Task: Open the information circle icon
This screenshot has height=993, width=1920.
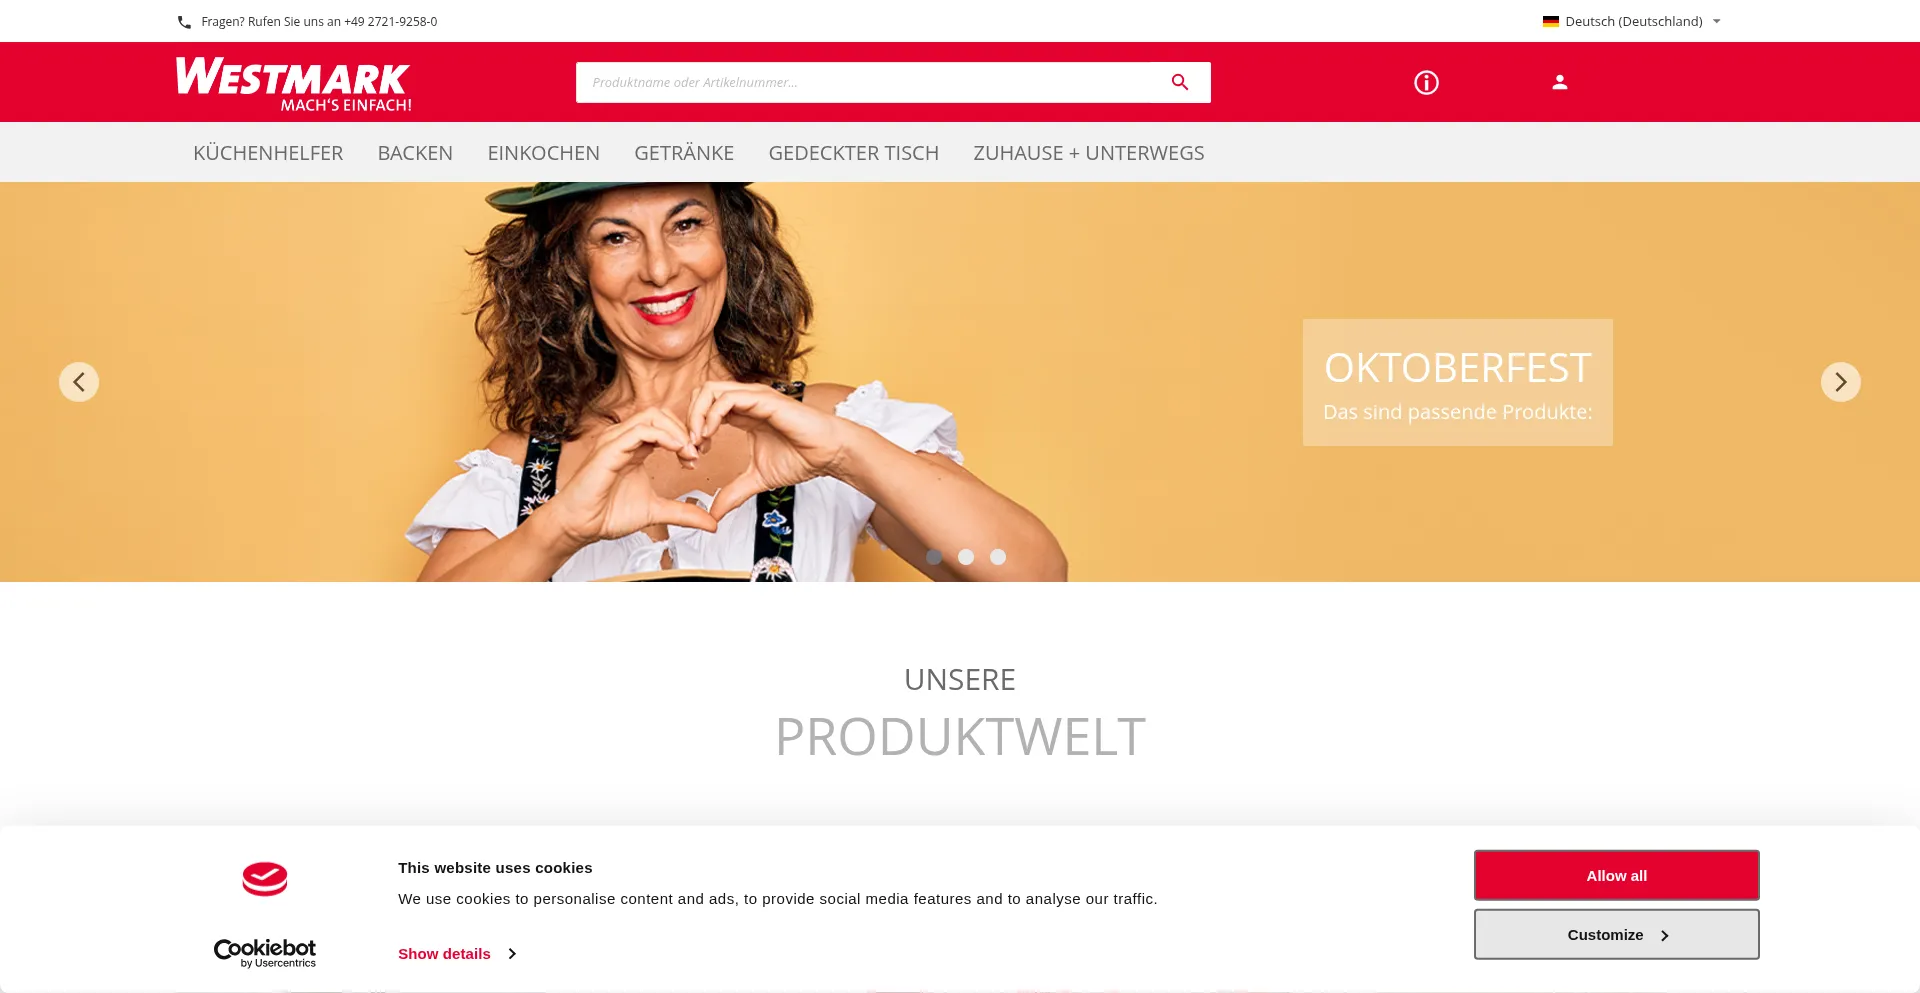Action: tap(1426, 82)
